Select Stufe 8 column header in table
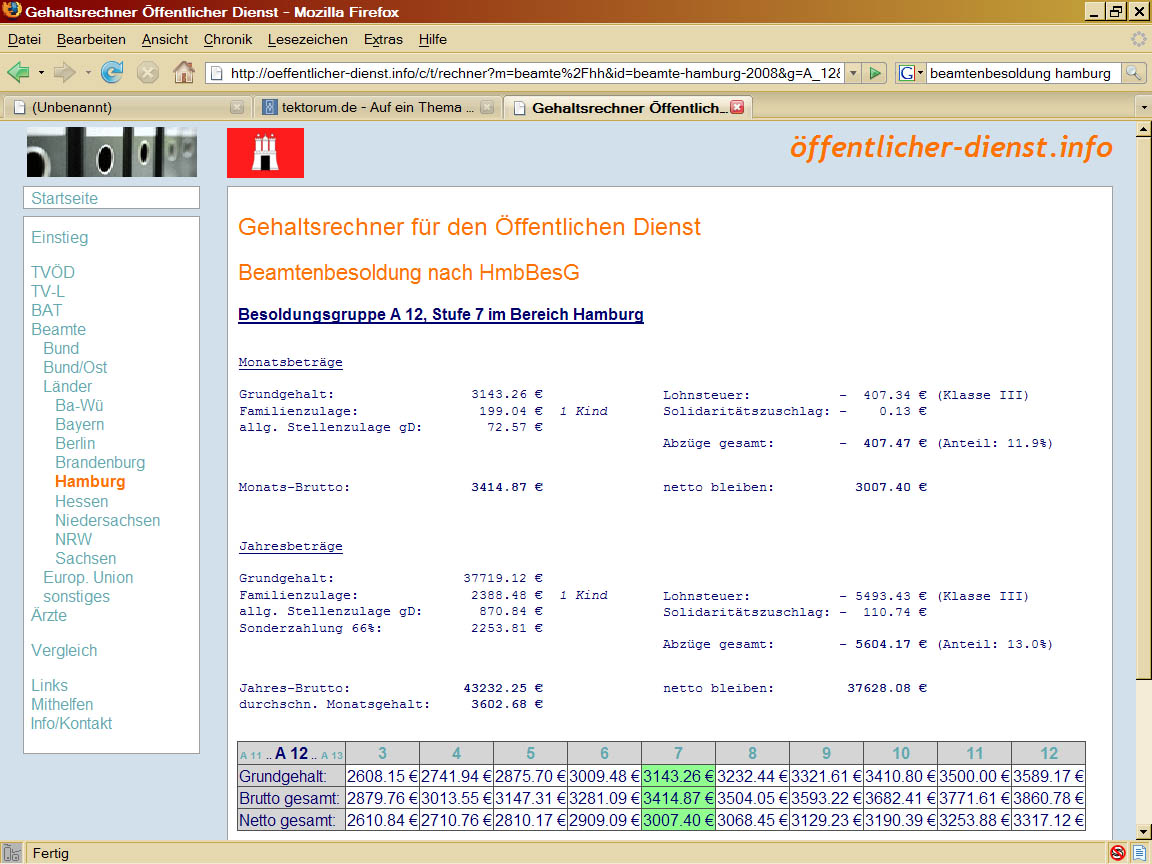Viewport: 1152px width, 864px height. [752, 753]
